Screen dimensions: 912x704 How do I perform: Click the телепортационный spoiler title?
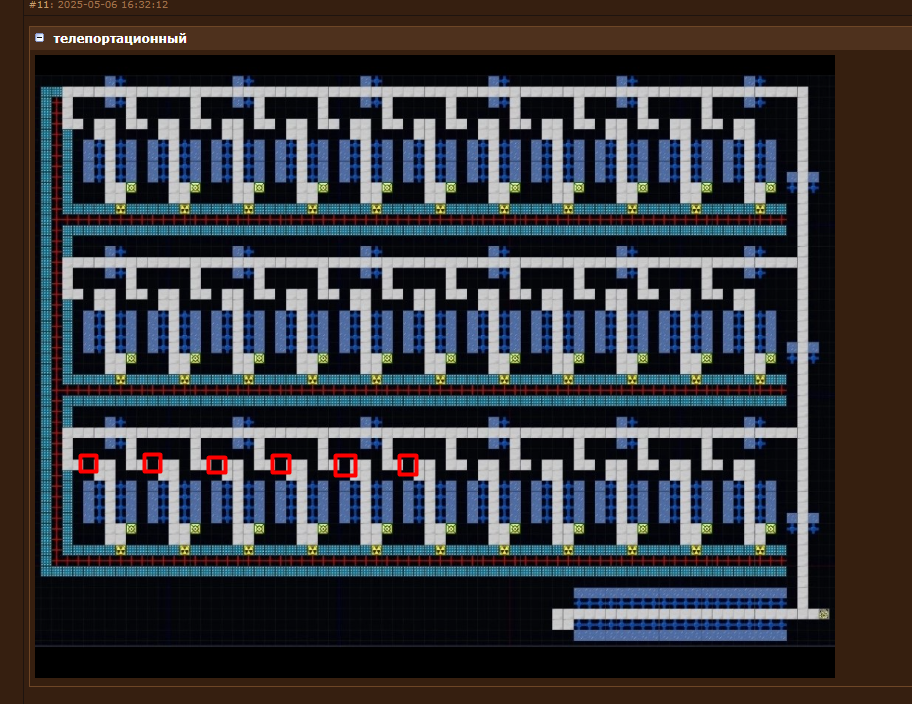[120, 38]
